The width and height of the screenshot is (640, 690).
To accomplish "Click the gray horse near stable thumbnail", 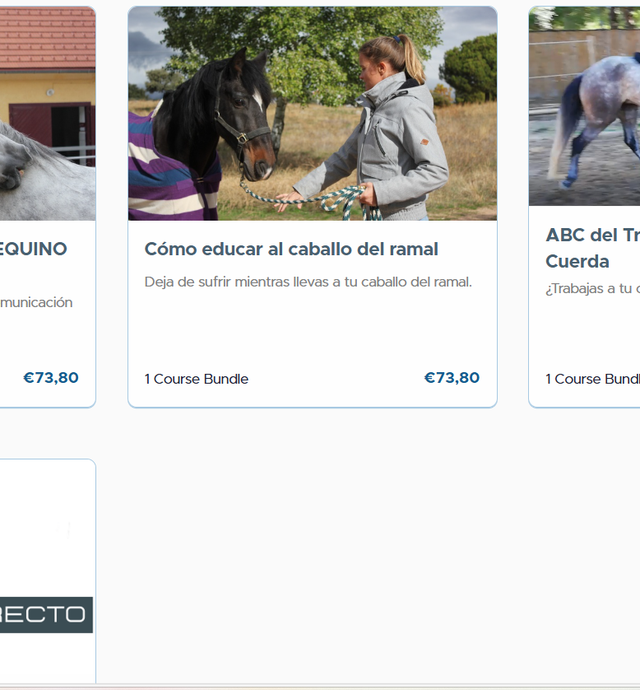I will tap(48, 114).
